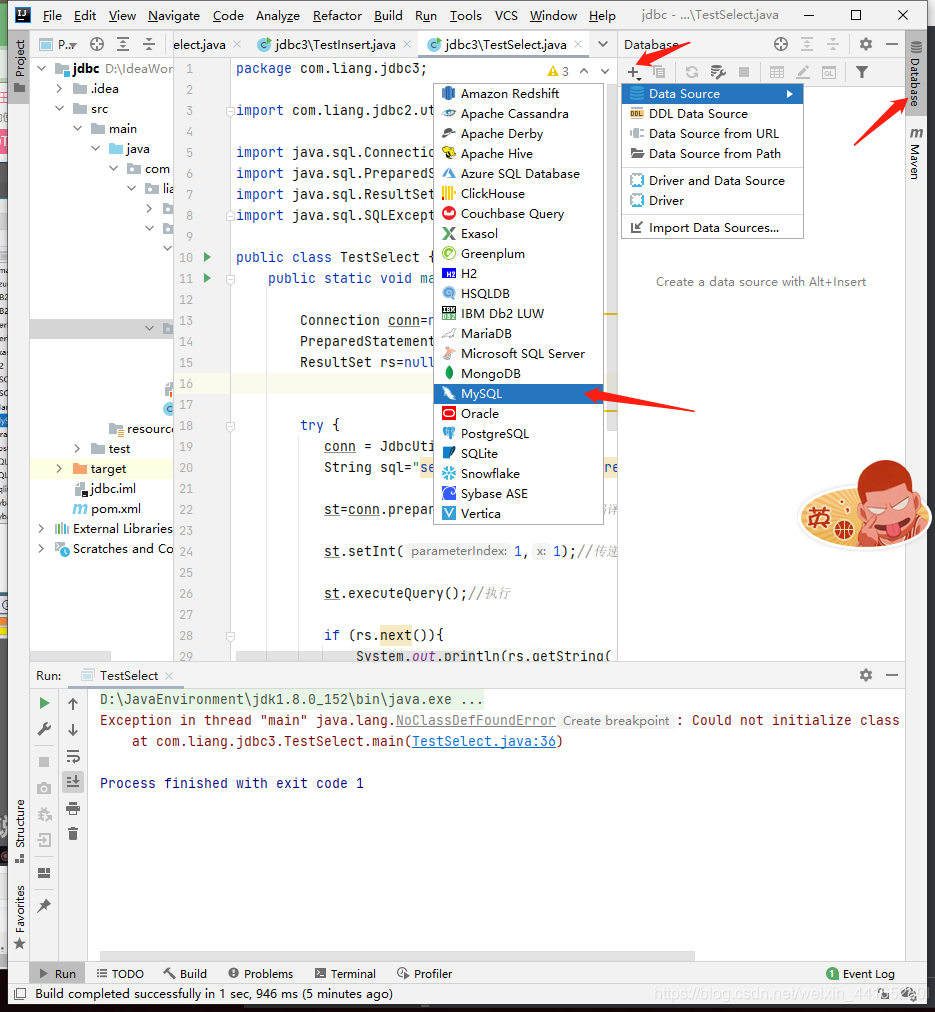This screenshot has height=1012, width=935.
Task: Click the Edit pencil icon in Database toolbar
Action: [x=803, y=72]
